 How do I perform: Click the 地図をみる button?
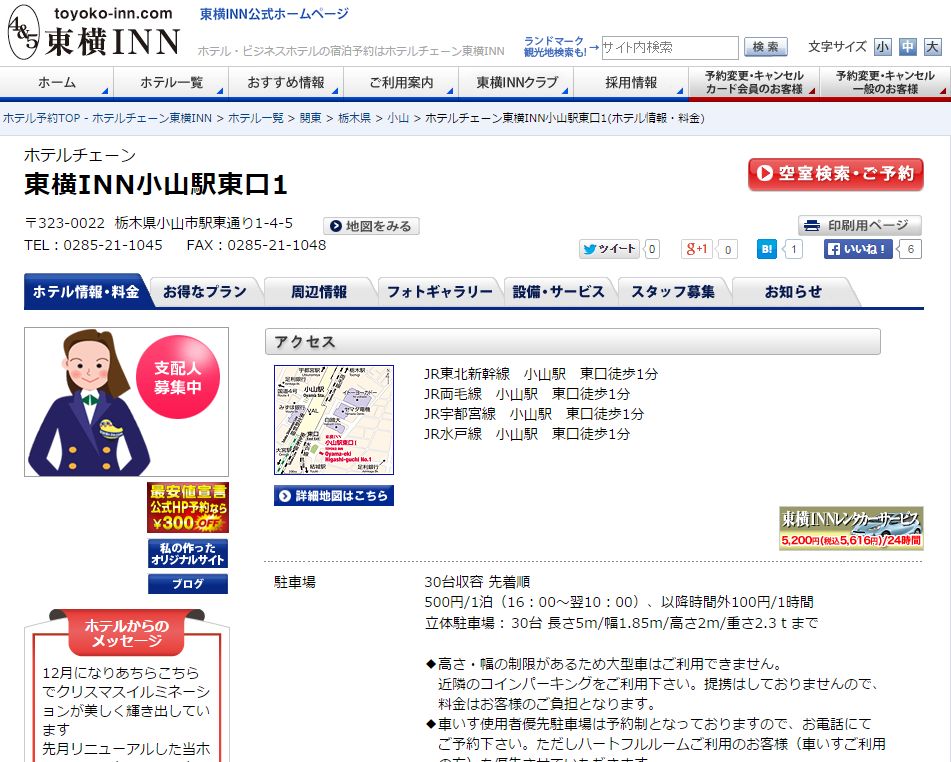click(x=371, y=226)
